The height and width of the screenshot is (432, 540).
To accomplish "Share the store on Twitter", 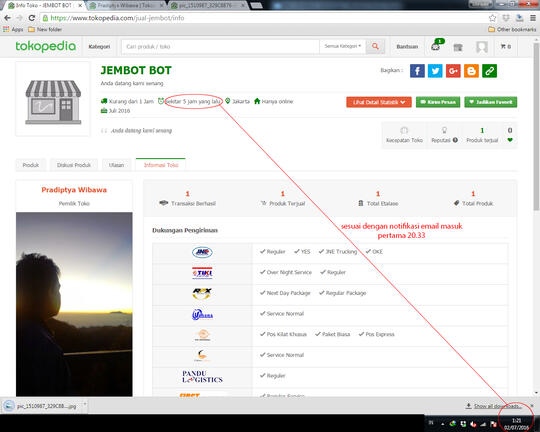I will [435, 71].
